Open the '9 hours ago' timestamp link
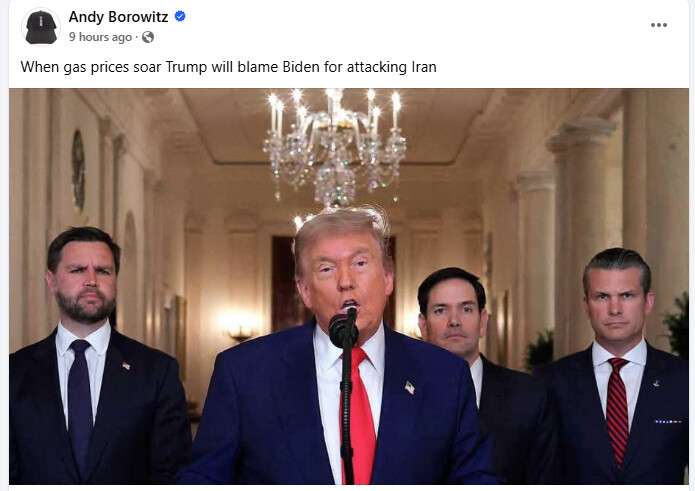 click(x=100, y=37)
